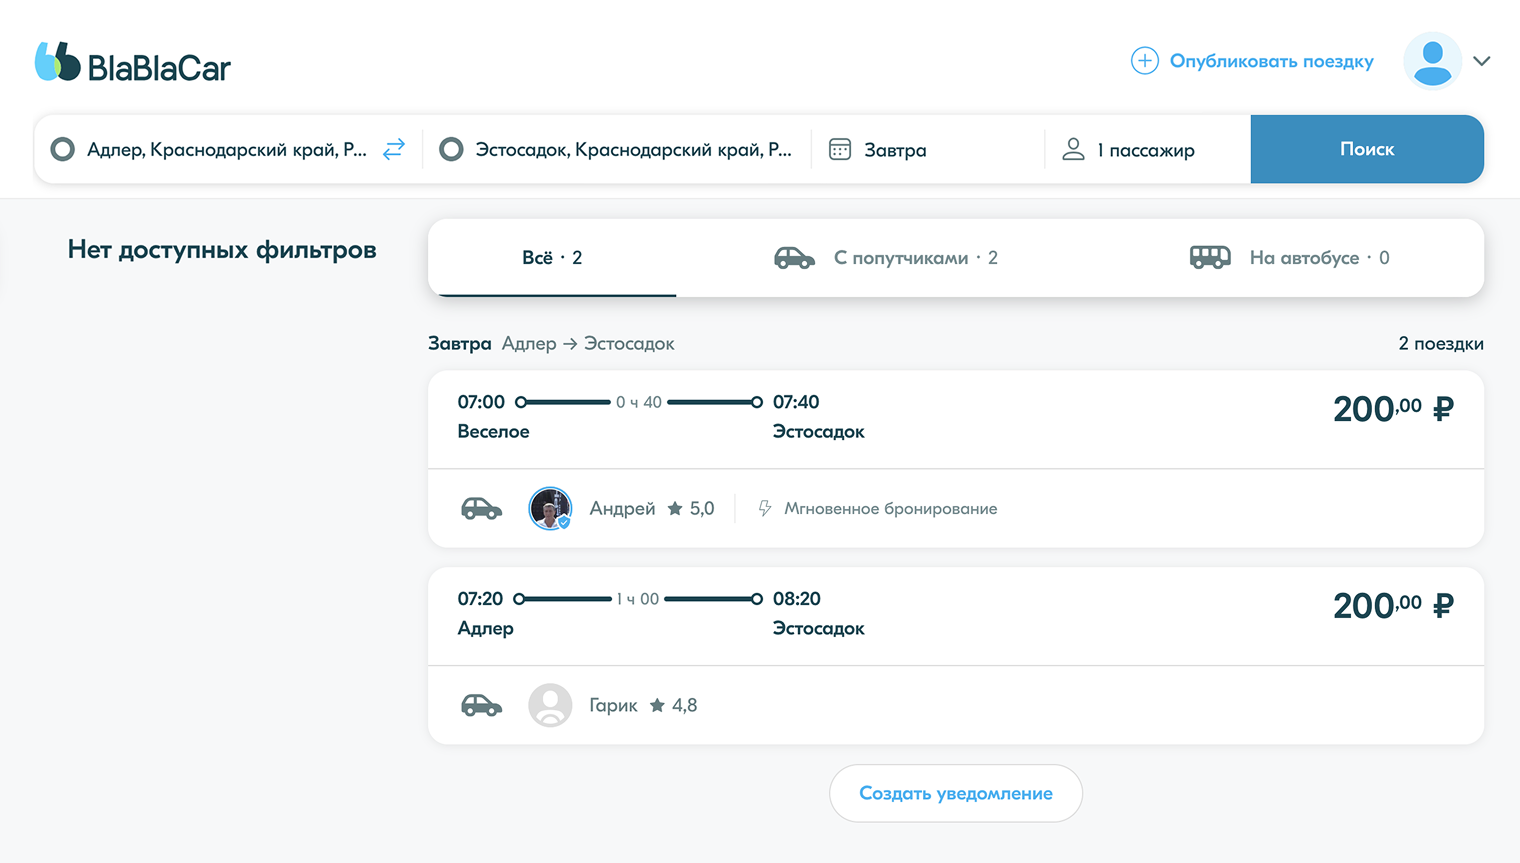The height and width of the screenshot is (863, 1520).
Task: Click the Эстосадок destination input field
Action: pyautogui.click(x=632, y=150)
